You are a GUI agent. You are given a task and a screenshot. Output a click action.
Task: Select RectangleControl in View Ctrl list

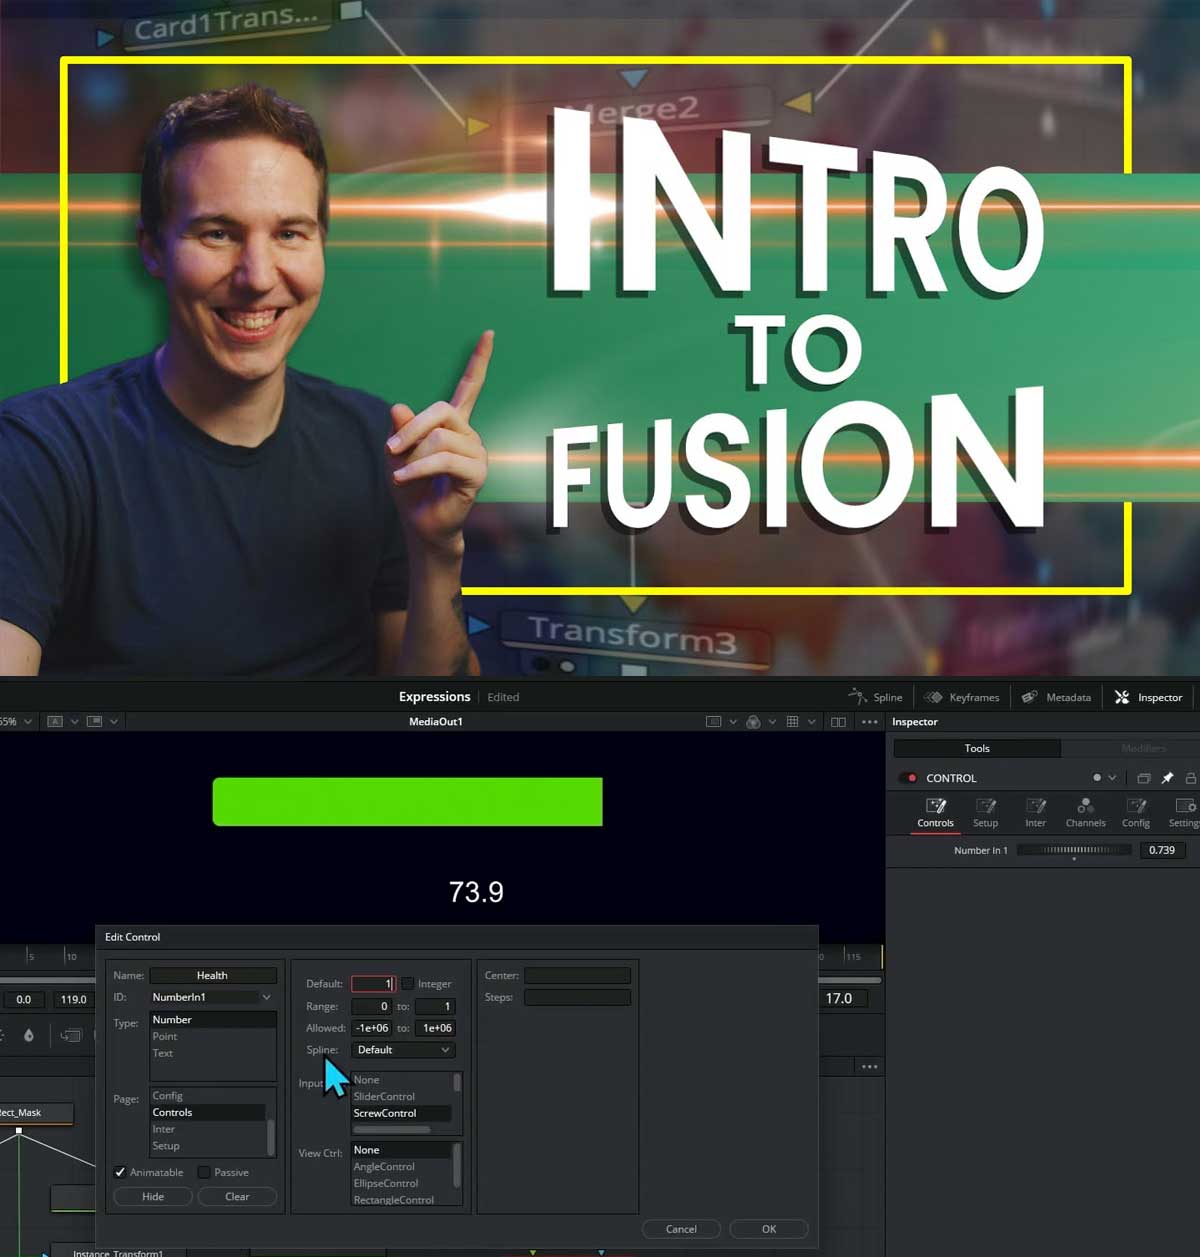402,1199
